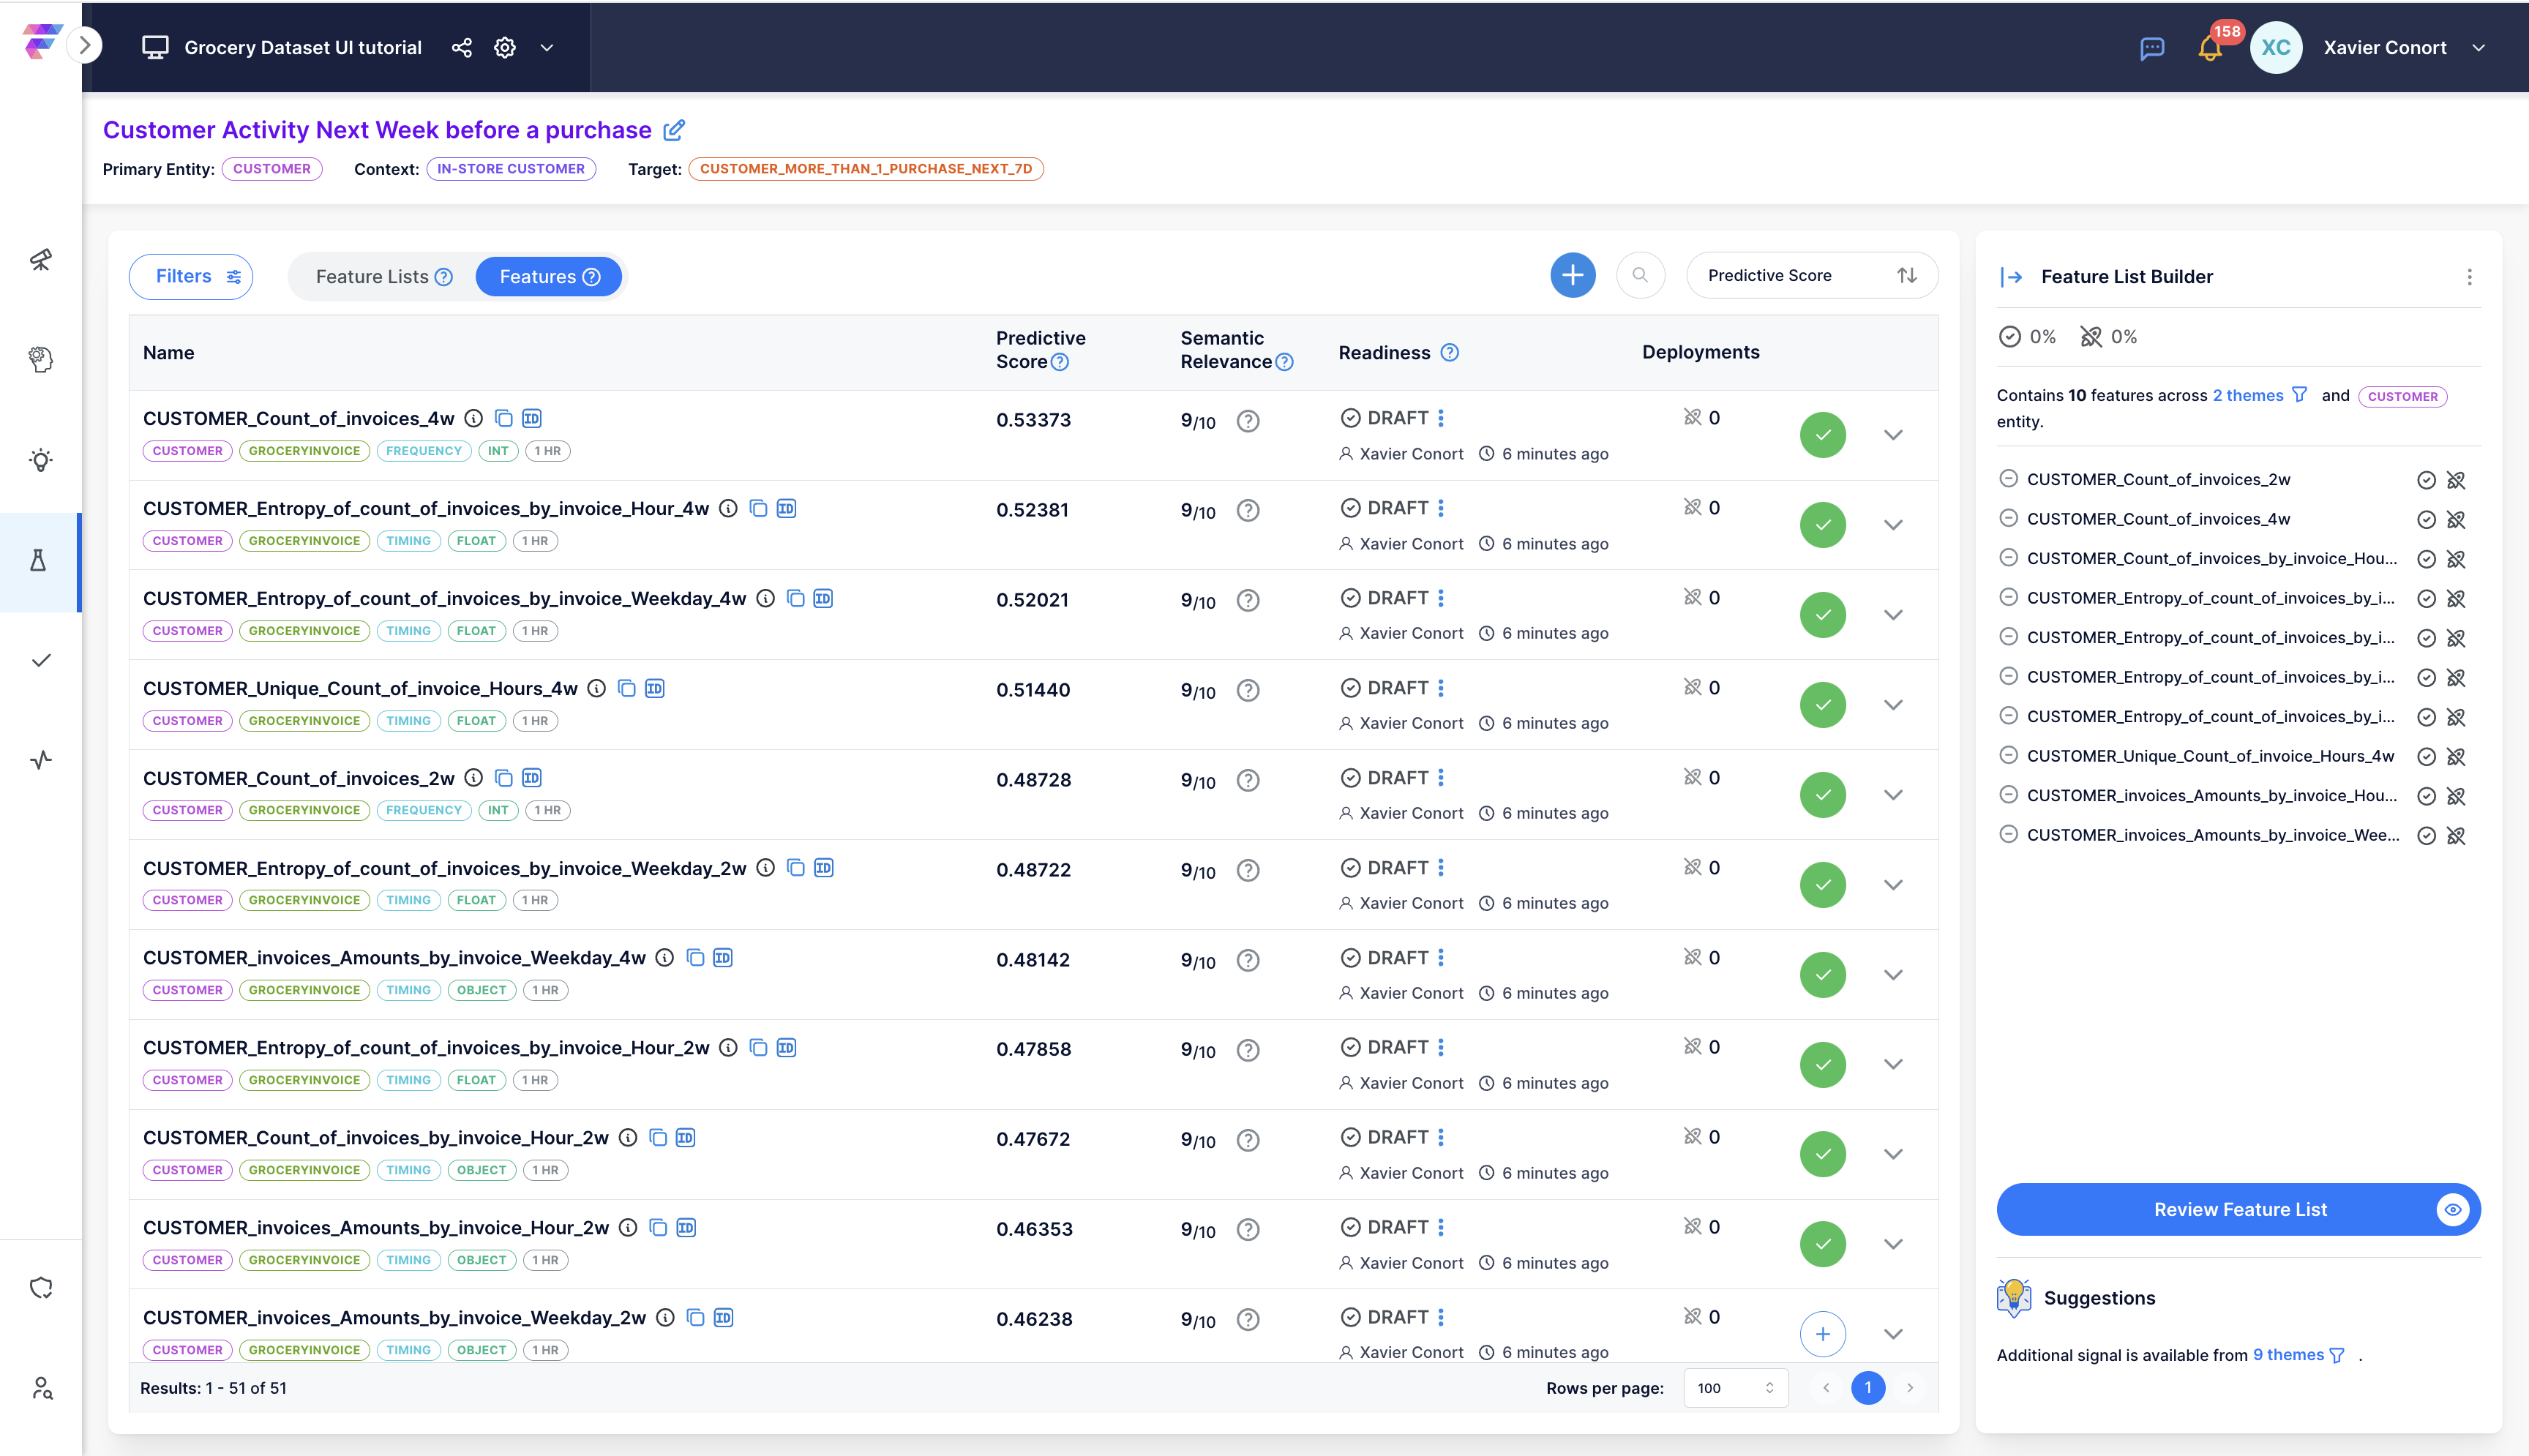Click the user search icon in sidebar
The width and height of the screenshot is (2529, 1456).
(x=41, y=1388)
